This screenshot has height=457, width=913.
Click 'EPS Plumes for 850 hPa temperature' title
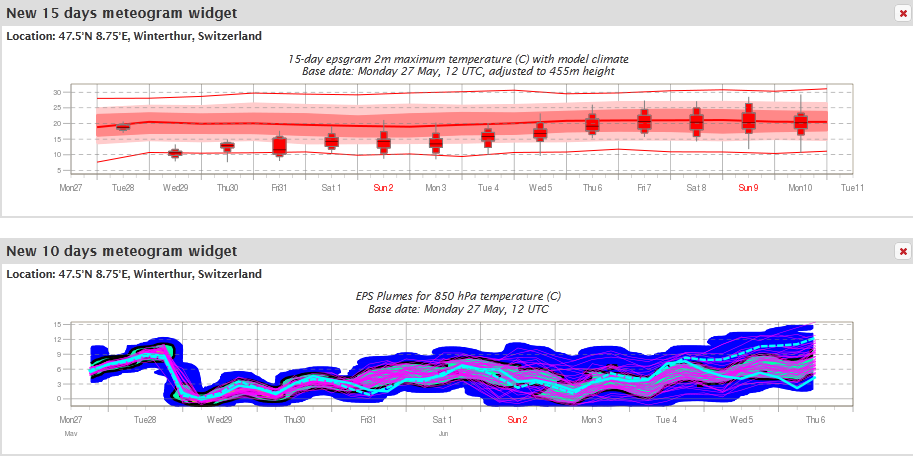[x=458, y=296]
